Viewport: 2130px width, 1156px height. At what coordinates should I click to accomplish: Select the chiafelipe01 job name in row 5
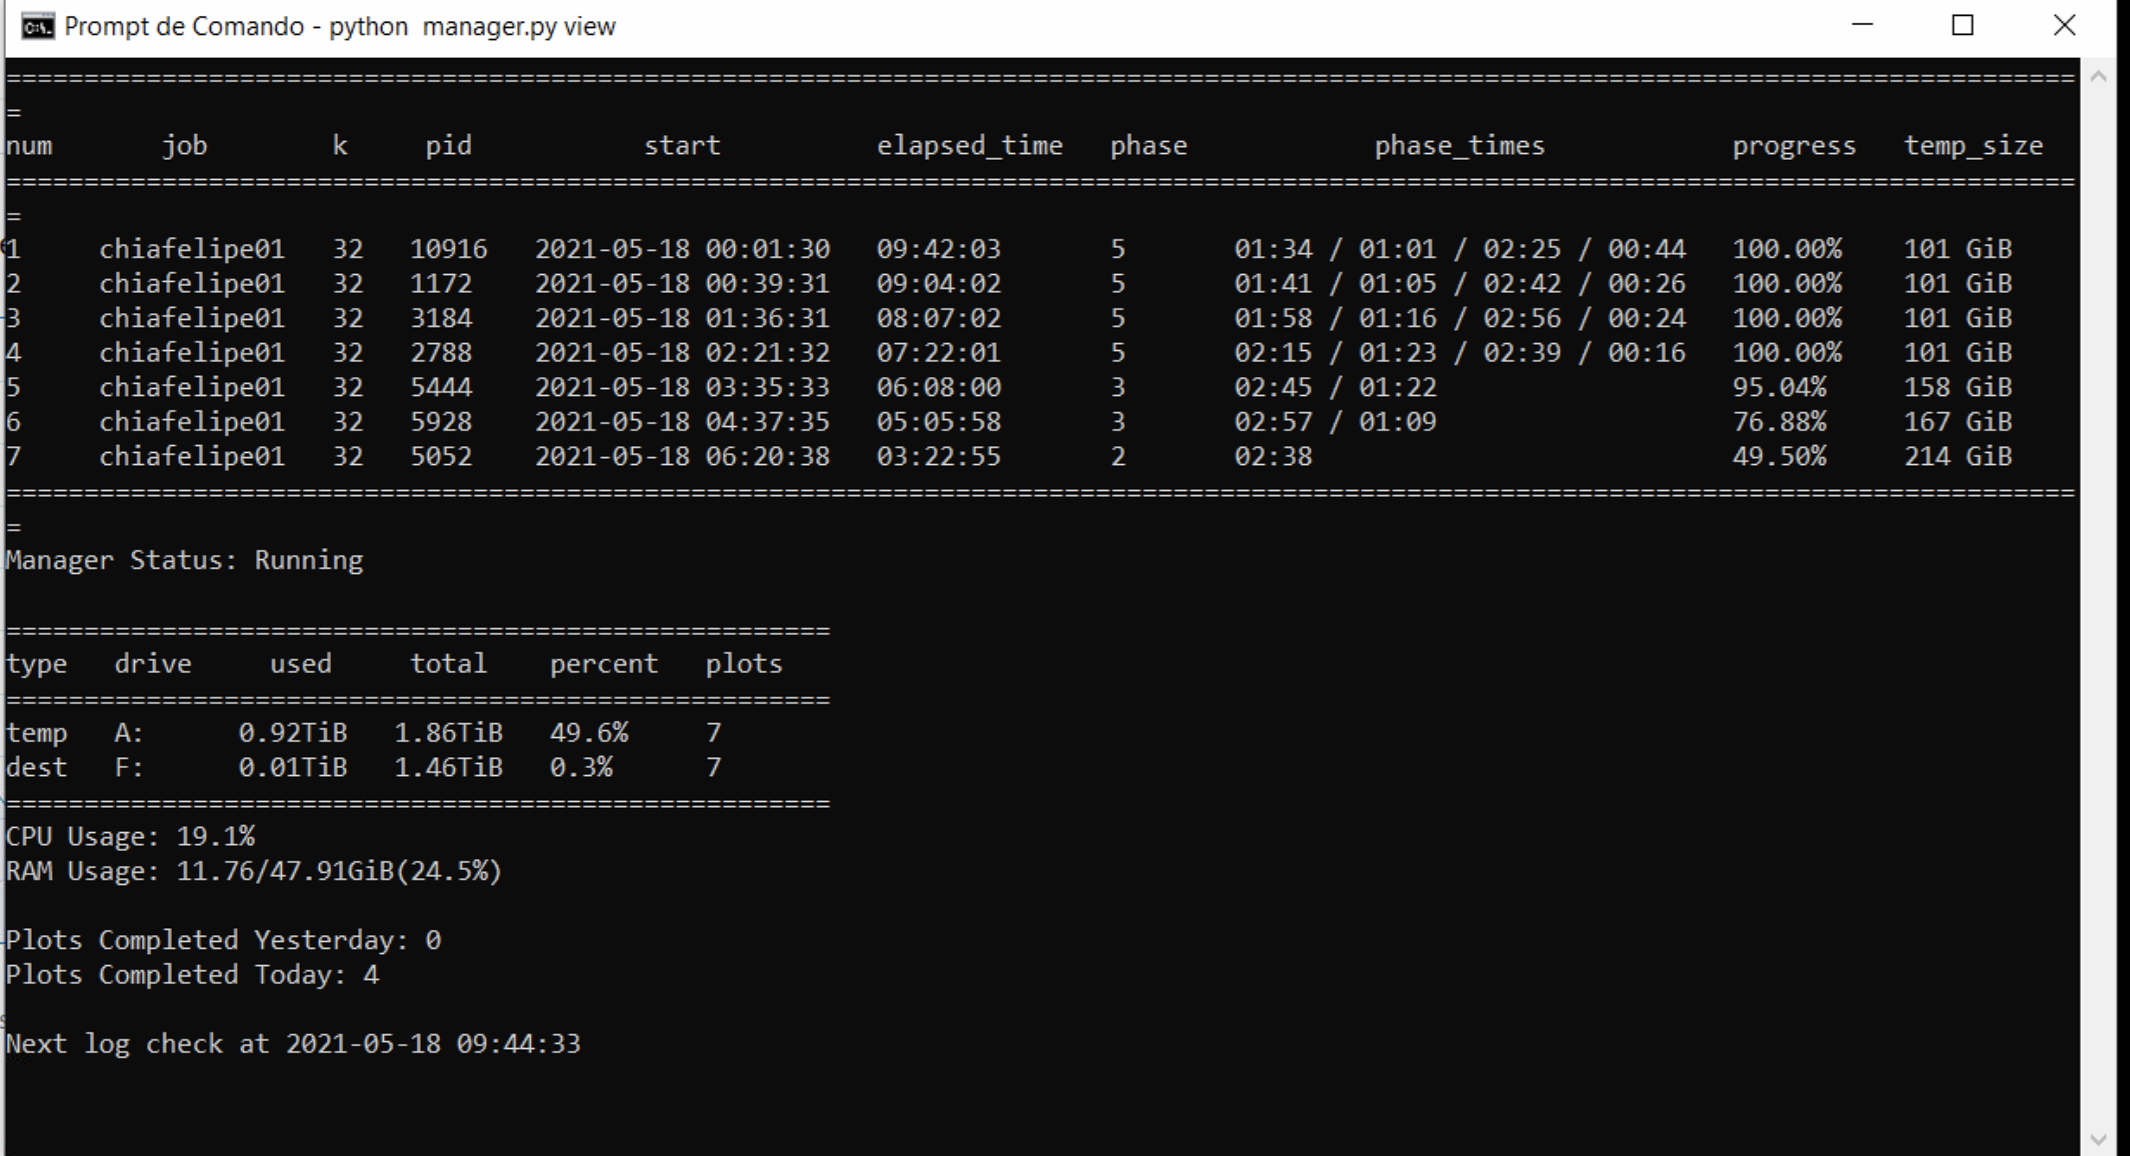tap(193, 387)
